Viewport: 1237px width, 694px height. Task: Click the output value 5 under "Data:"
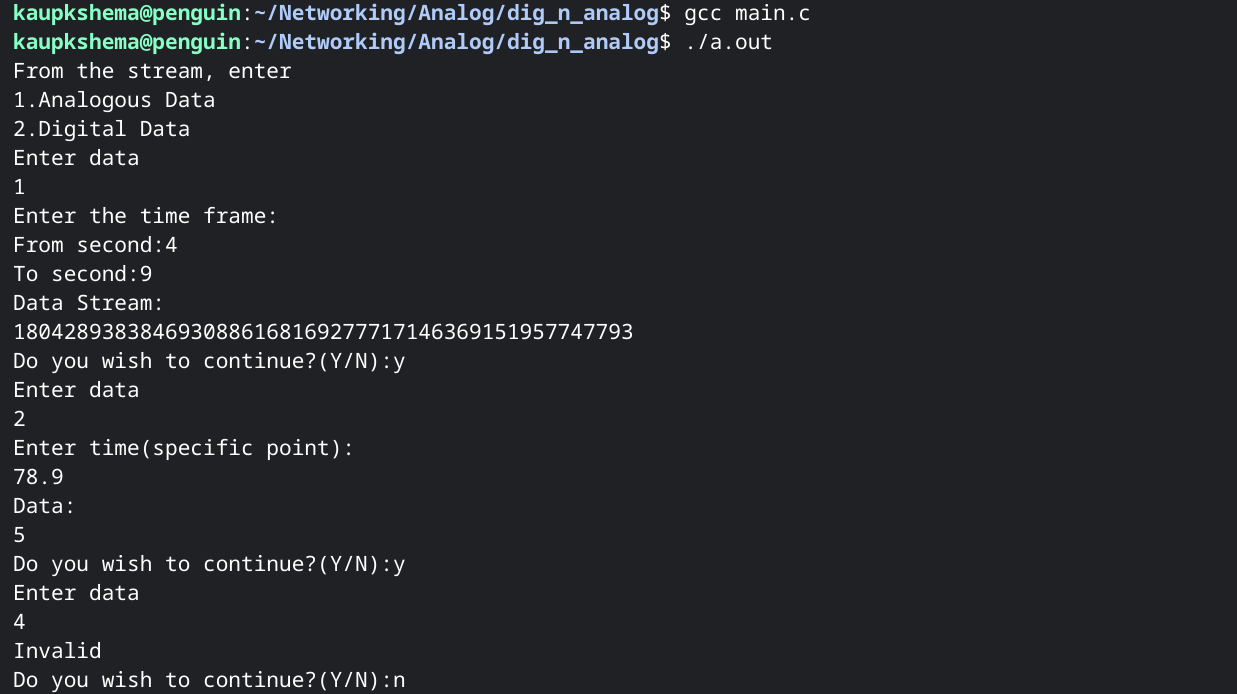(19, 535)
